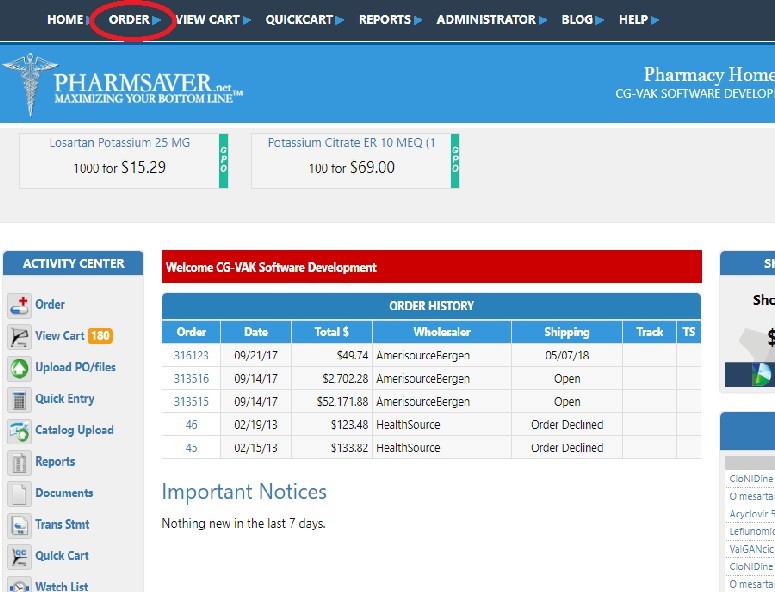Select the 05/07/18 shipping cell

(x=567, y=355)
